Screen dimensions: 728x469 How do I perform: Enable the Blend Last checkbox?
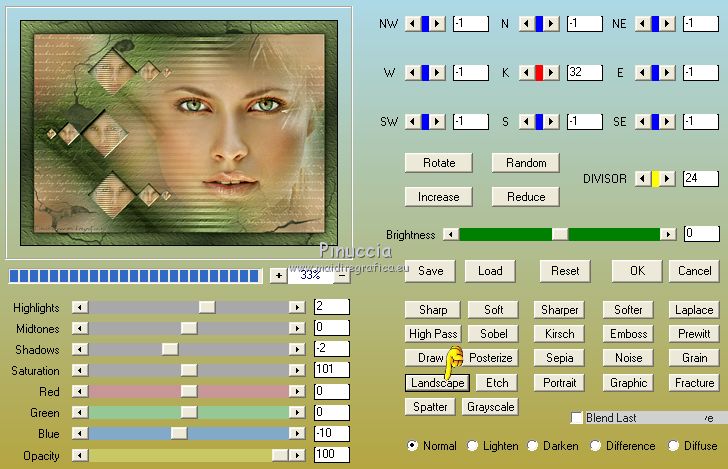click(577, 417)
